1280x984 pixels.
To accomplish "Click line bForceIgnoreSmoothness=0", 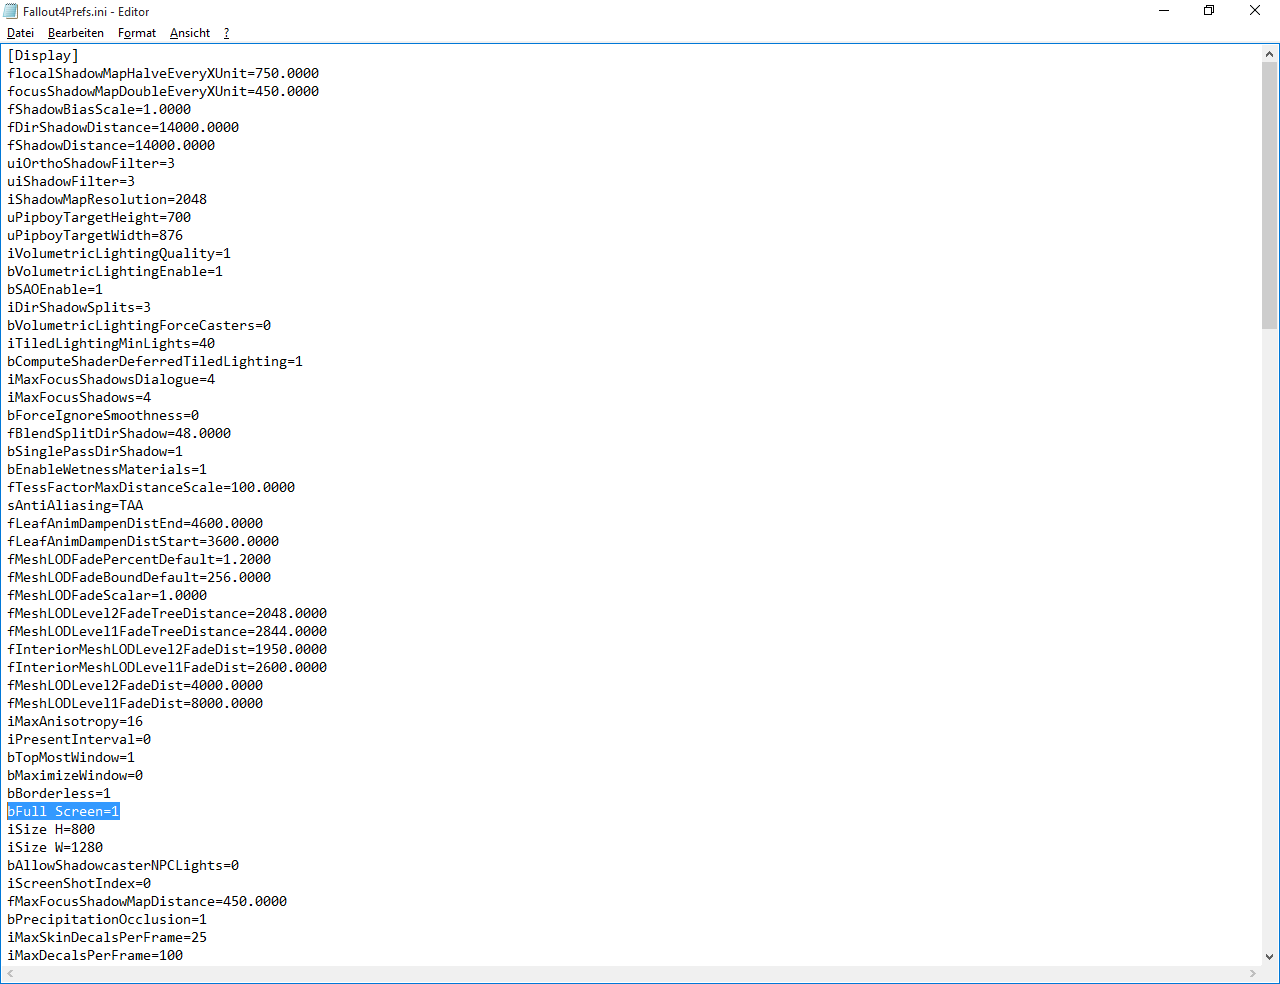I will tap(103, 415).
